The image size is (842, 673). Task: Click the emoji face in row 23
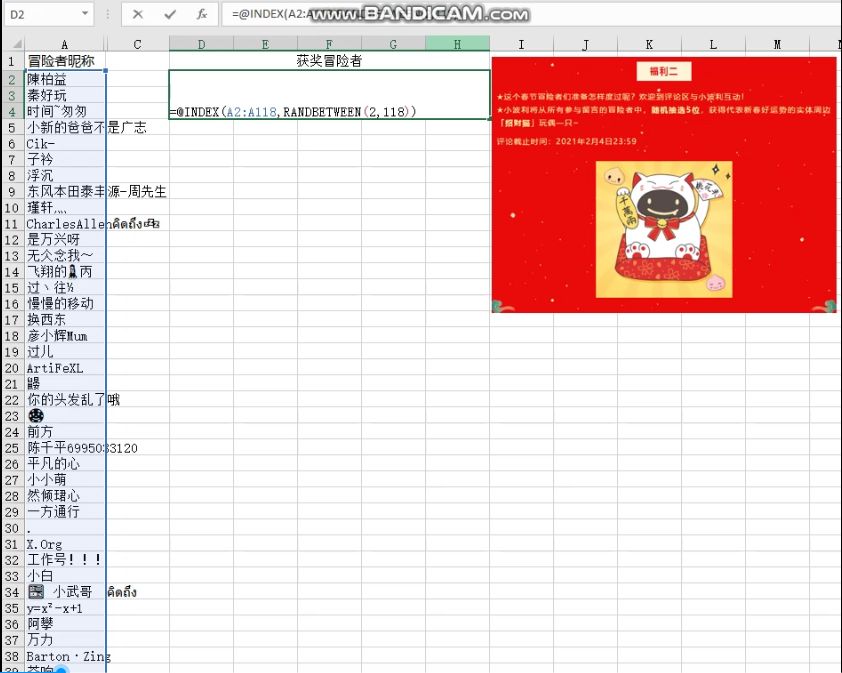(36, 415)
